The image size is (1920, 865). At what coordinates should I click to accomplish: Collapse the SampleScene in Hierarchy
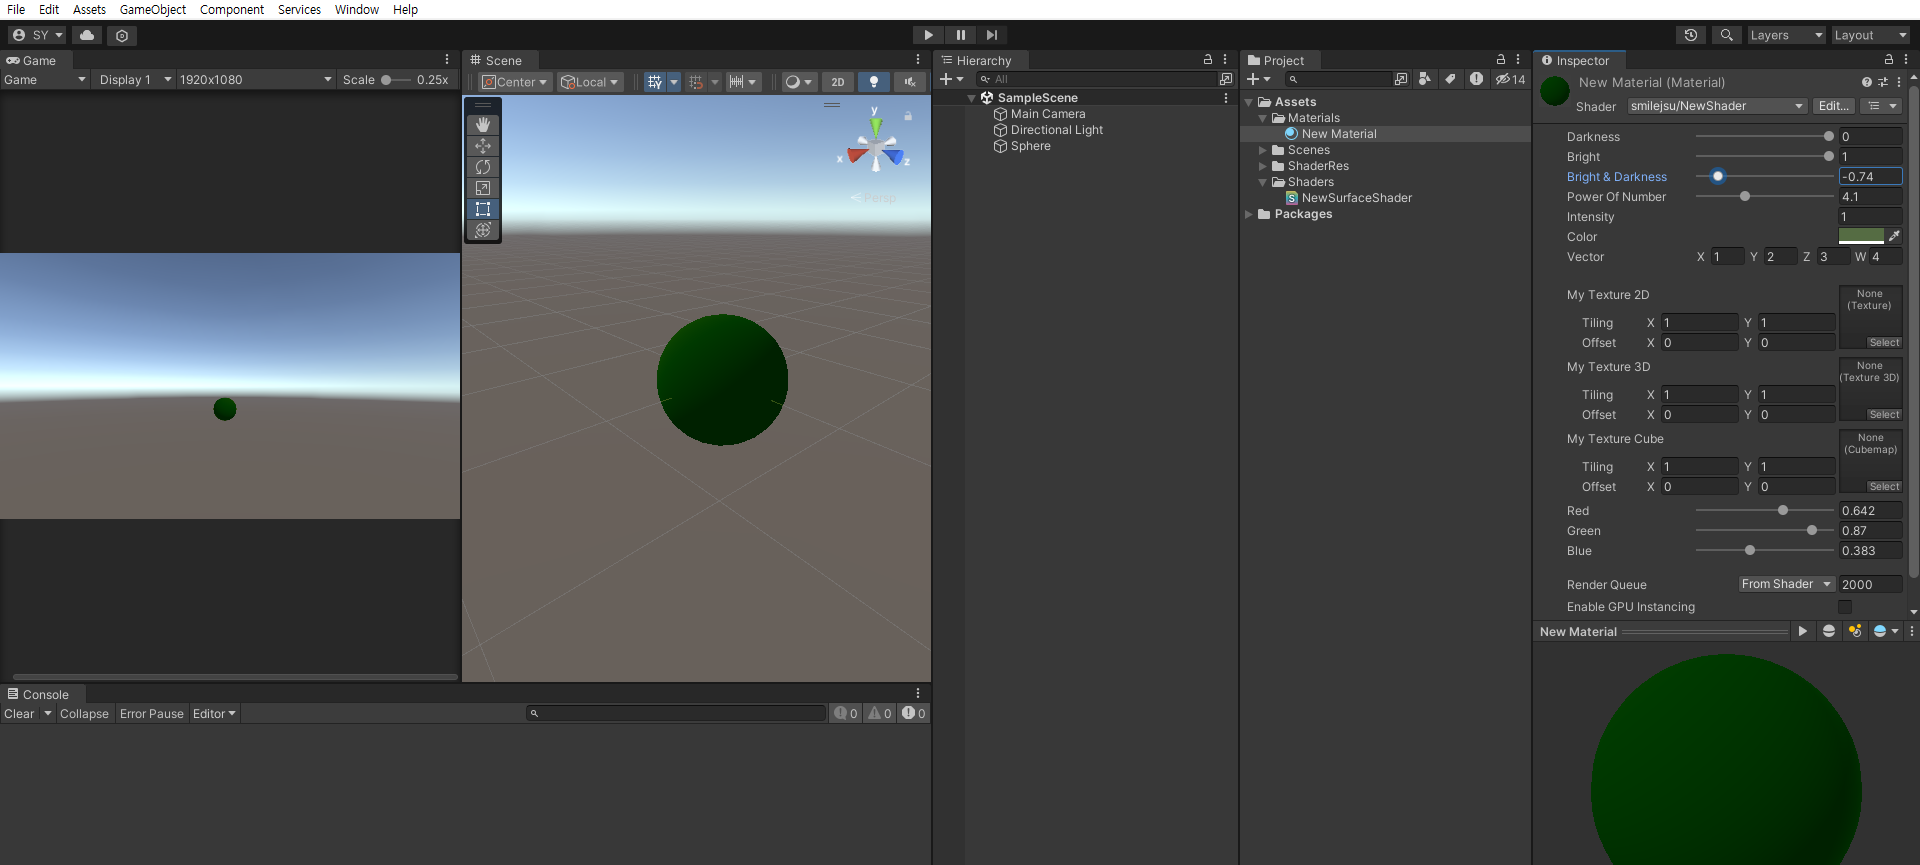(971, 98)
